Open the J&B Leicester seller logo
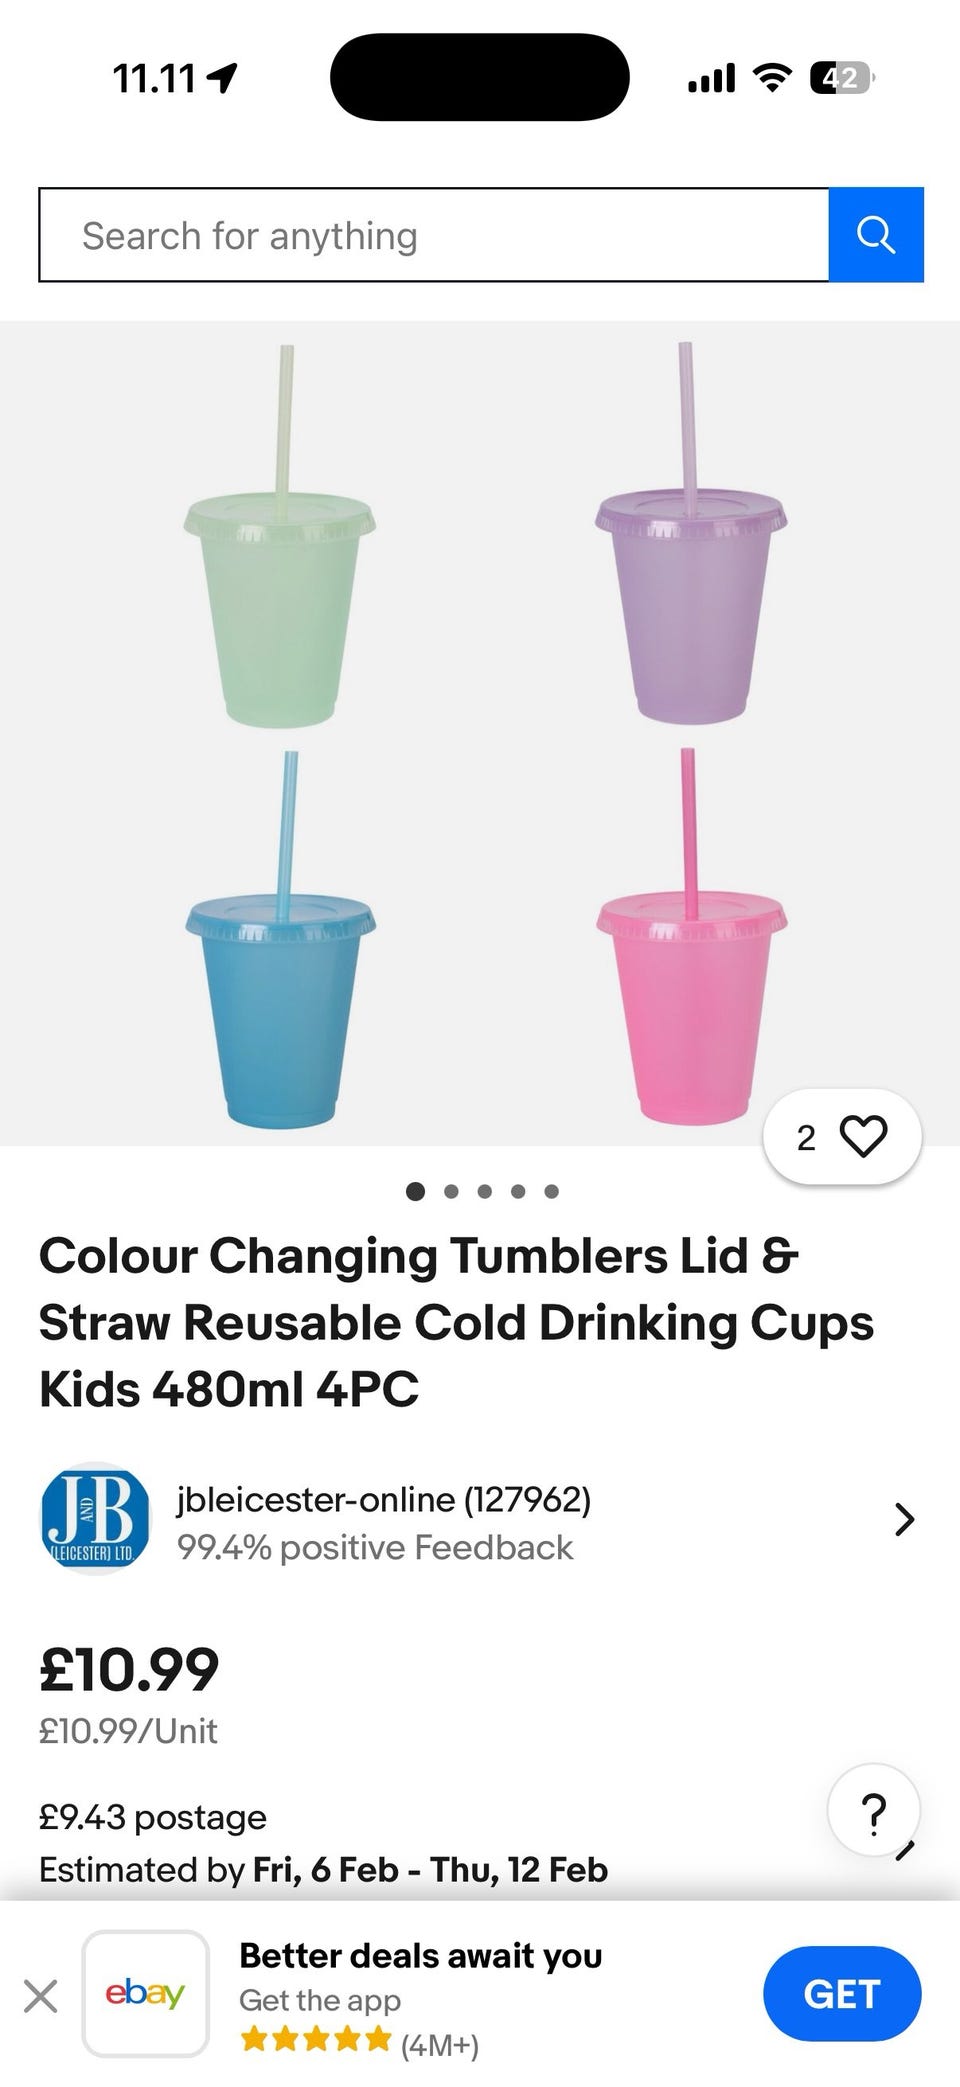This screenshot has height=2087, width=960. coord(95,1519)
